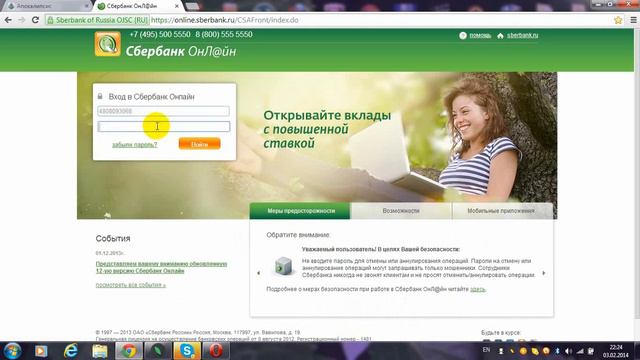Click the network signal tray icon

580,351
